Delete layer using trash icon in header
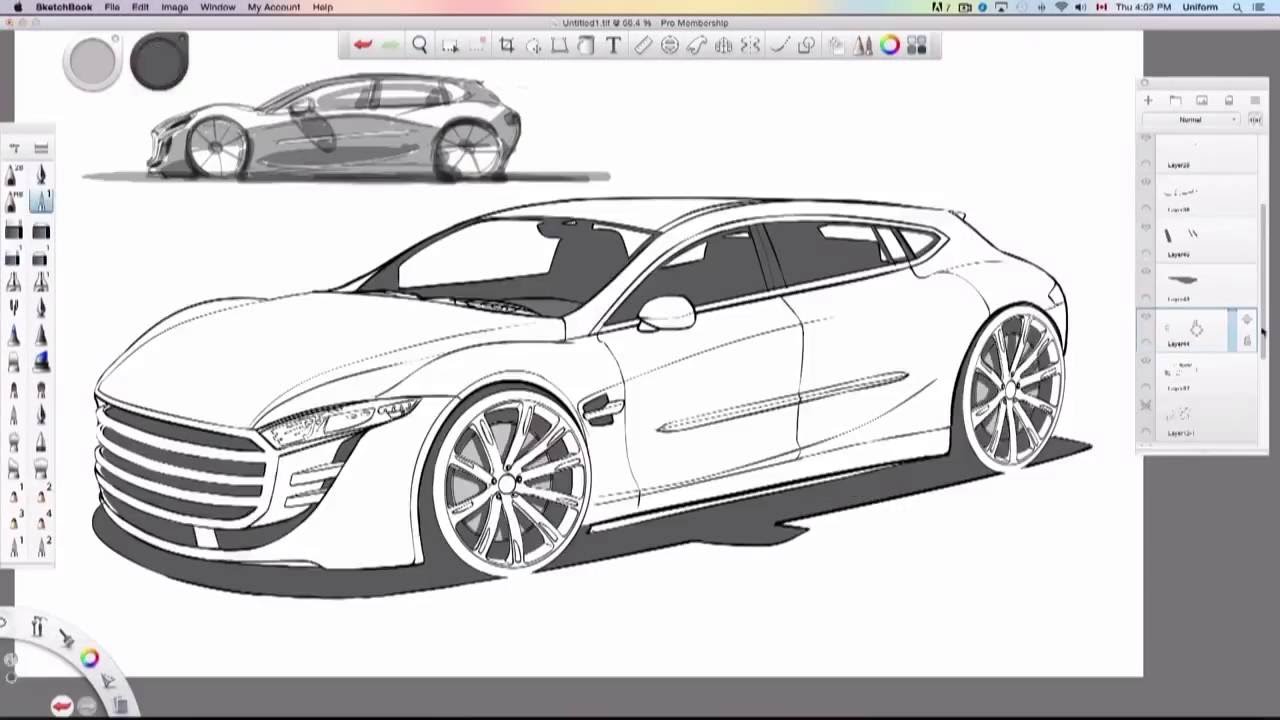Image resolution: width=1280 pixels, height=720 pixels. [1228, 100]
